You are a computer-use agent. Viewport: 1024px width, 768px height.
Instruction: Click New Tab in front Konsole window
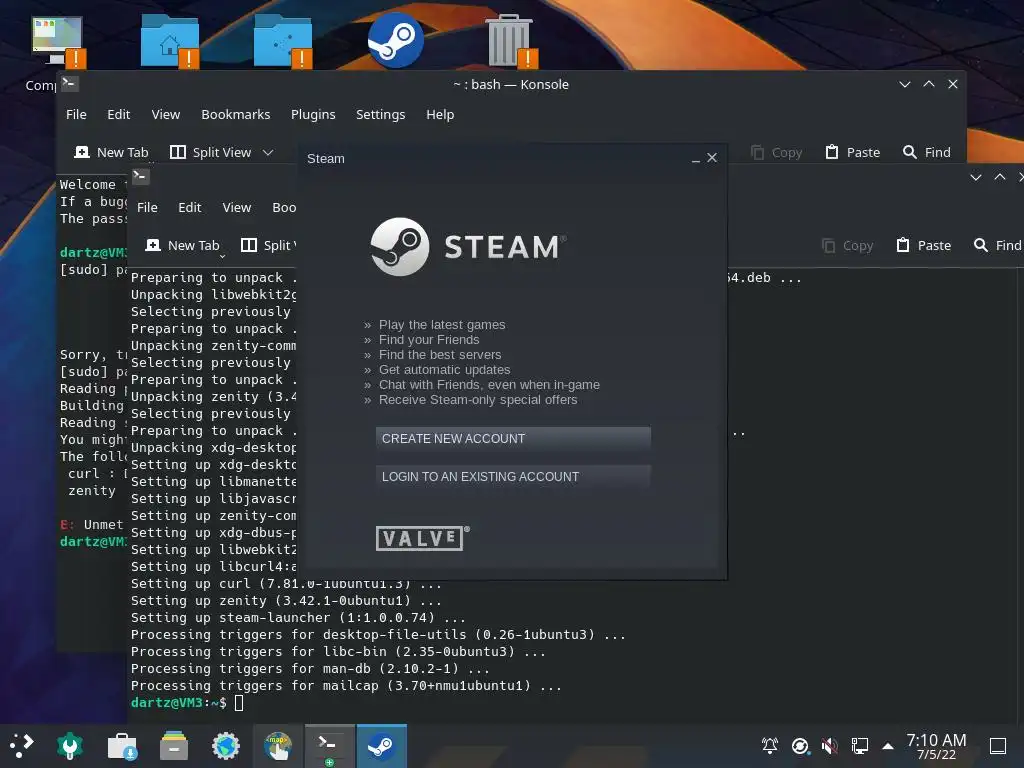182,246
